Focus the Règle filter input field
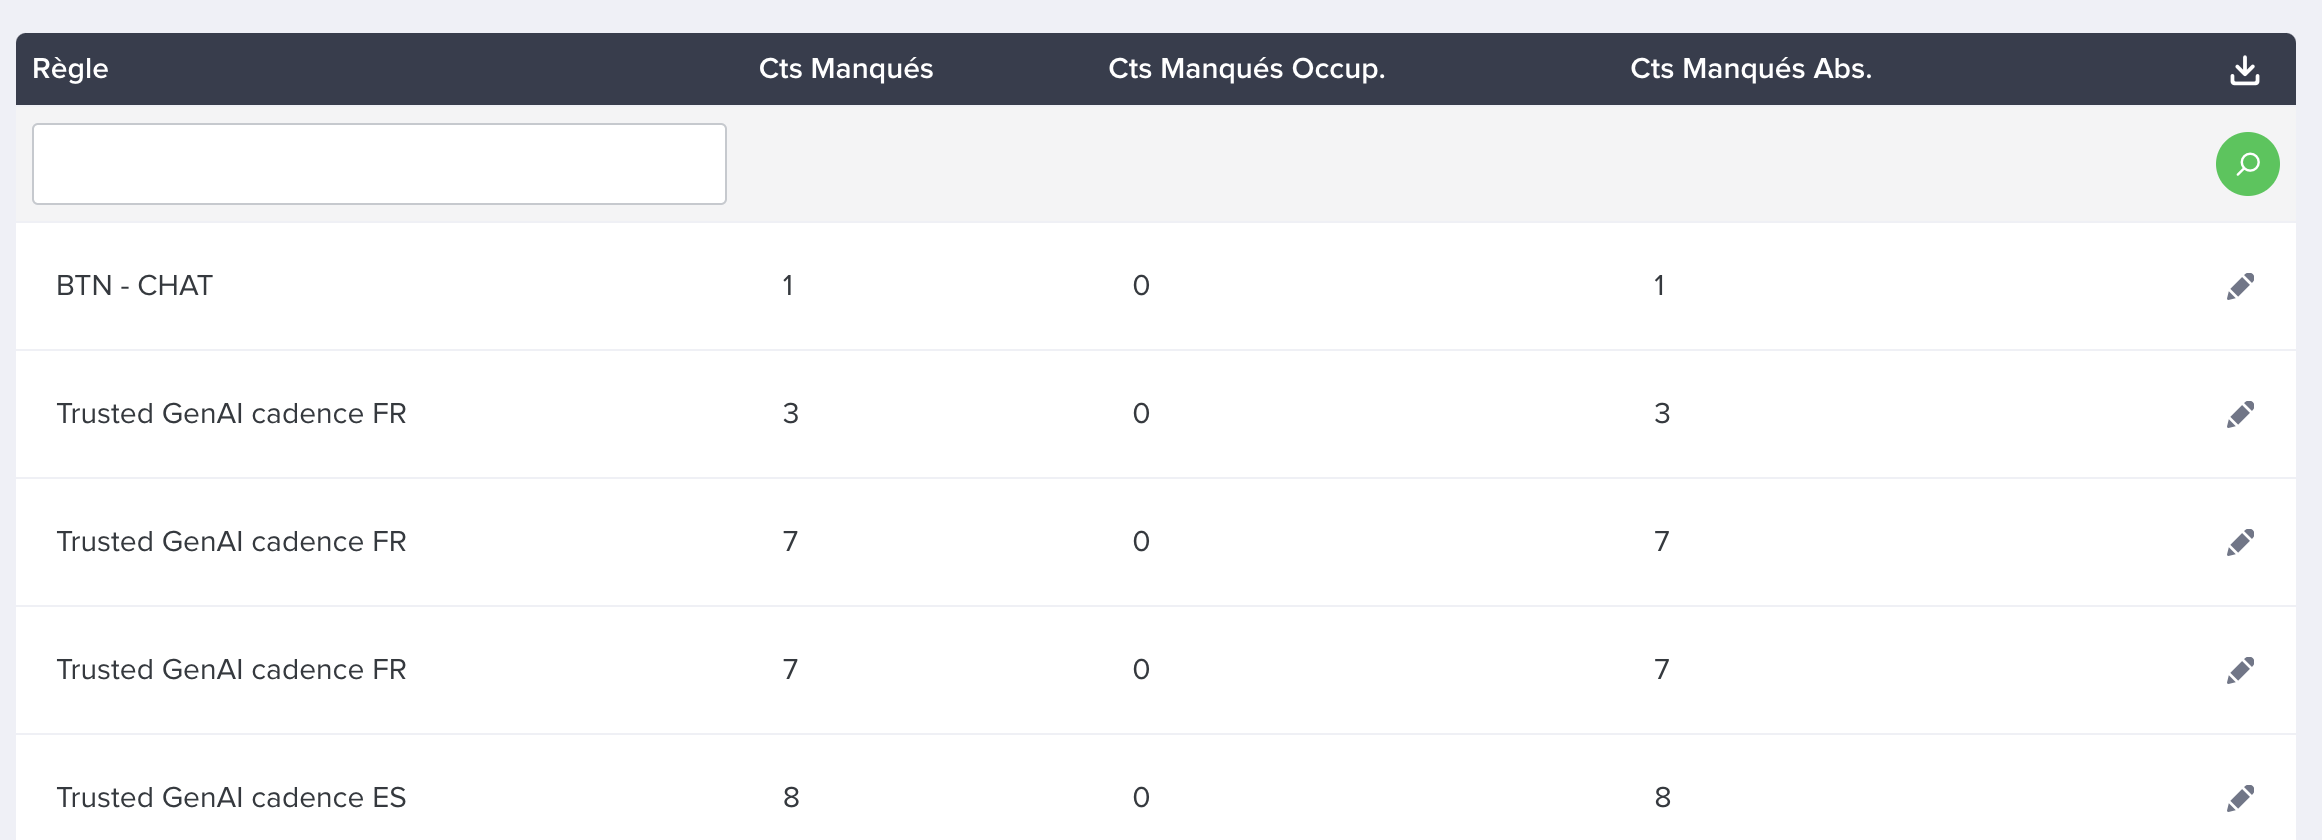2322x840 pixels. 379,164
